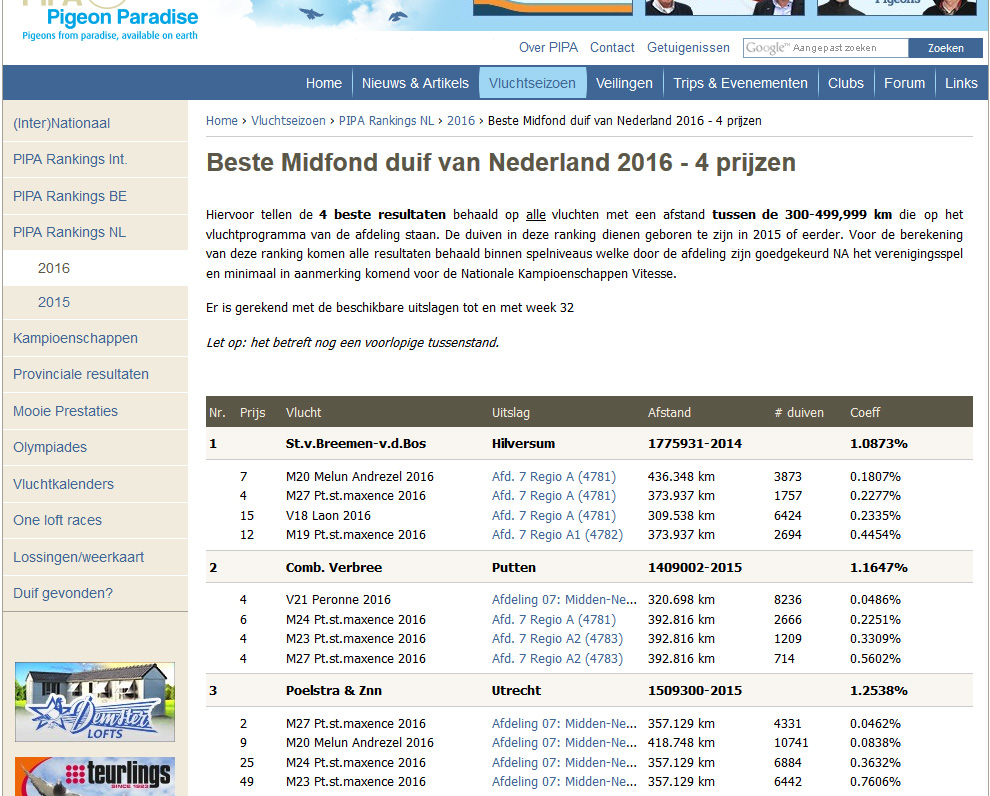The width and height of the screenshot is (990, 796).
Task: Click the Uitslag column header
Action: pos(510,413)
